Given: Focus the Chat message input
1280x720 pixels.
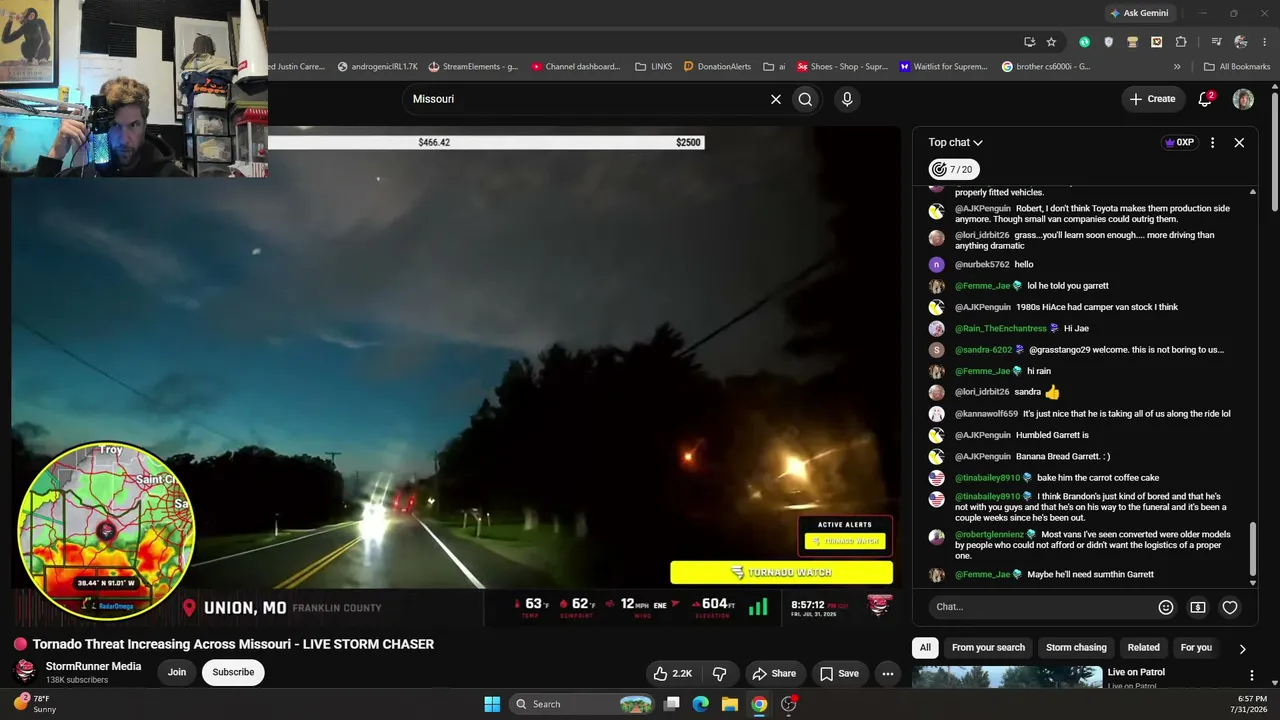Looking at the screenshot, I should click(1040, 607).
